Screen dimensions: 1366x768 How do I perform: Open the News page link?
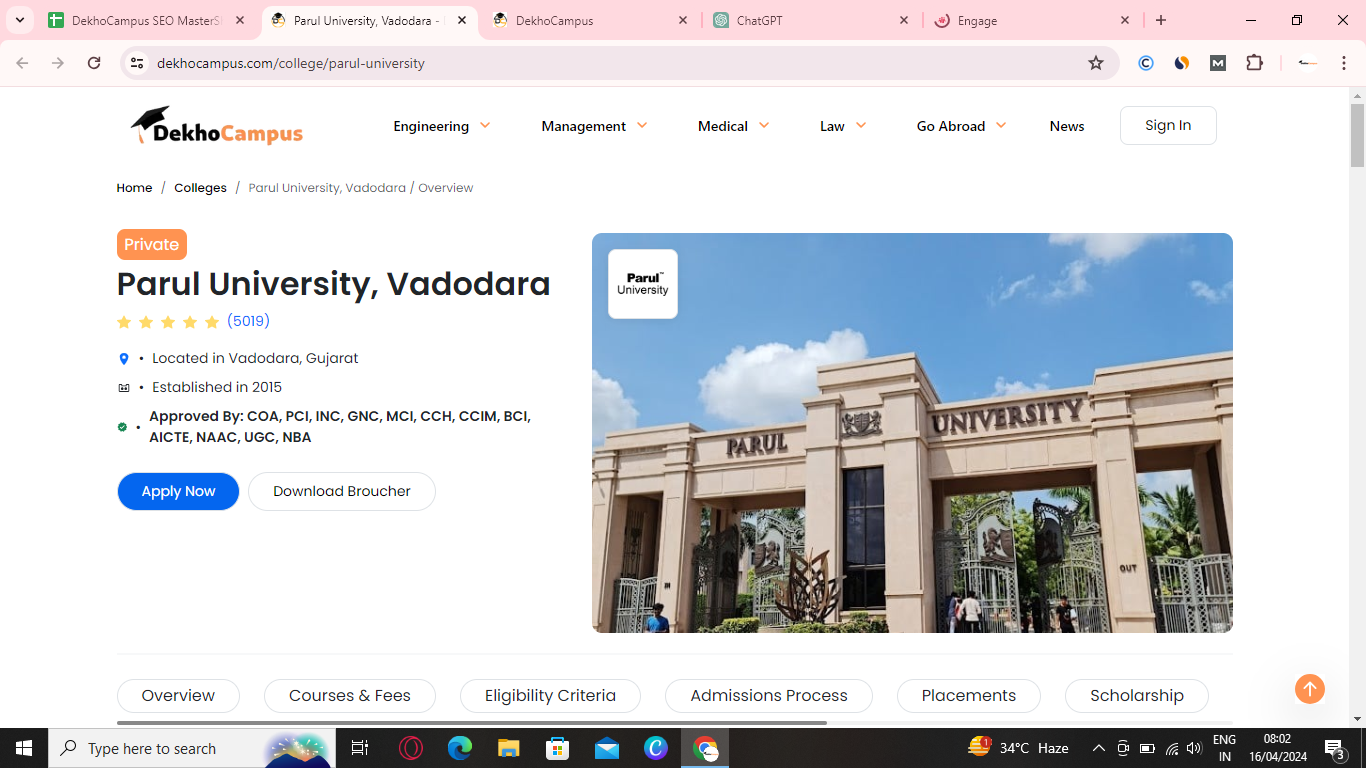pos(1067,126)
